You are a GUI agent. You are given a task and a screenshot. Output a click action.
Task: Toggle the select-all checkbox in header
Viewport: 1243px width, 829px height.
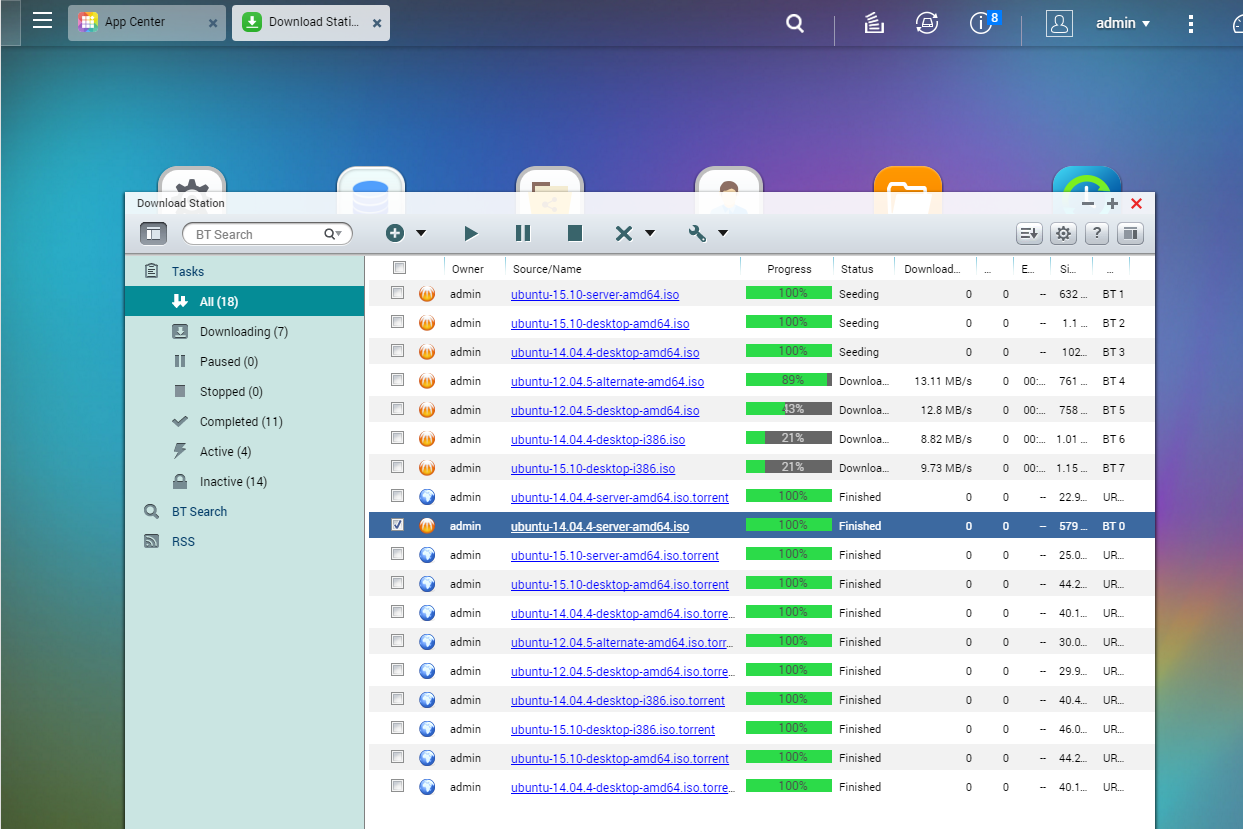coord(400,267)
